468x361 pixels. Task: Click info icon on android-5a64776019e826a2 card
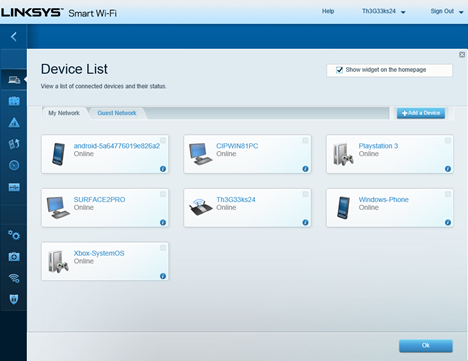click(163, 169)
